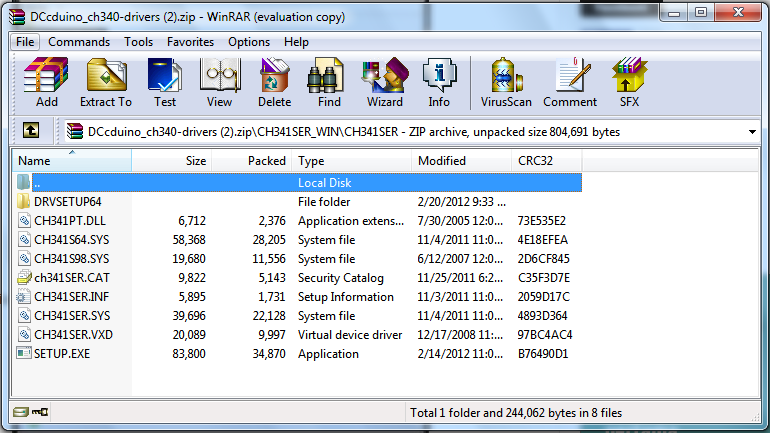Select the CH341SER.VXD file name
The width and height of the screenshot is (770, 433).
coord(73,335)
